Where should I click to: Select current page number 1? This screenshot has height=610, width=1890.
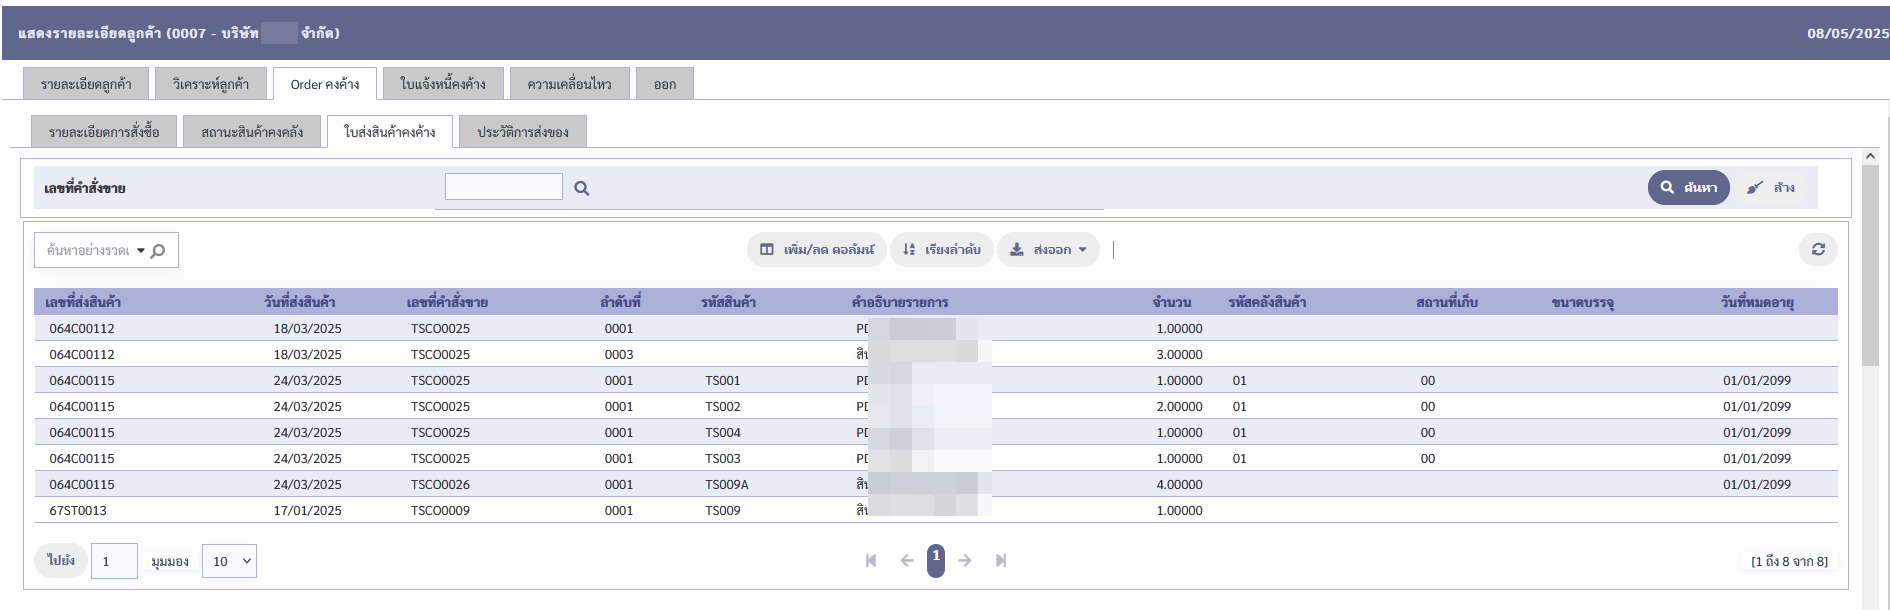pos(936,560)
